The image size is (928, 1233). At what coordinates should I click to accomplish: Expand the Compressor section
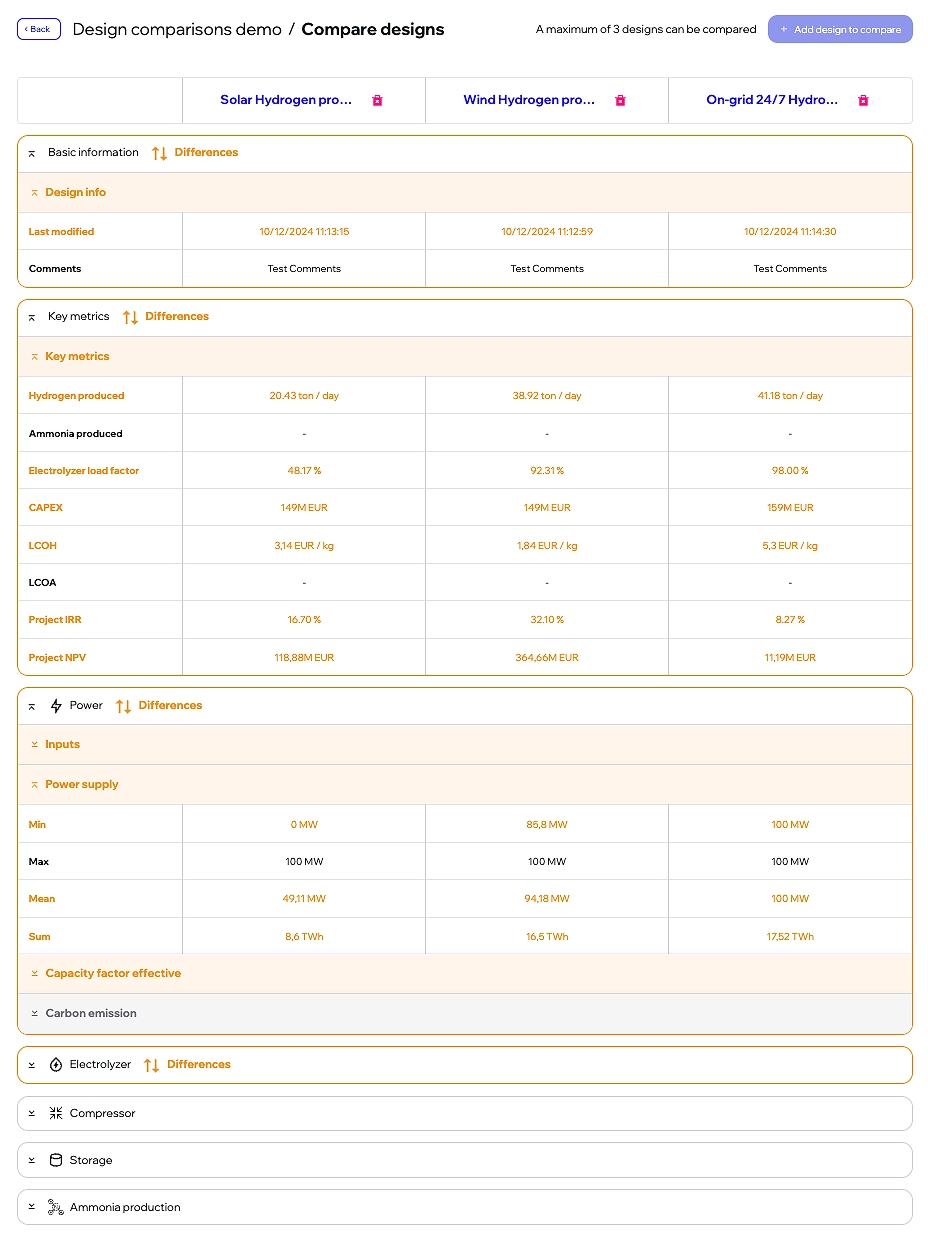click(x=32, y=1113)
